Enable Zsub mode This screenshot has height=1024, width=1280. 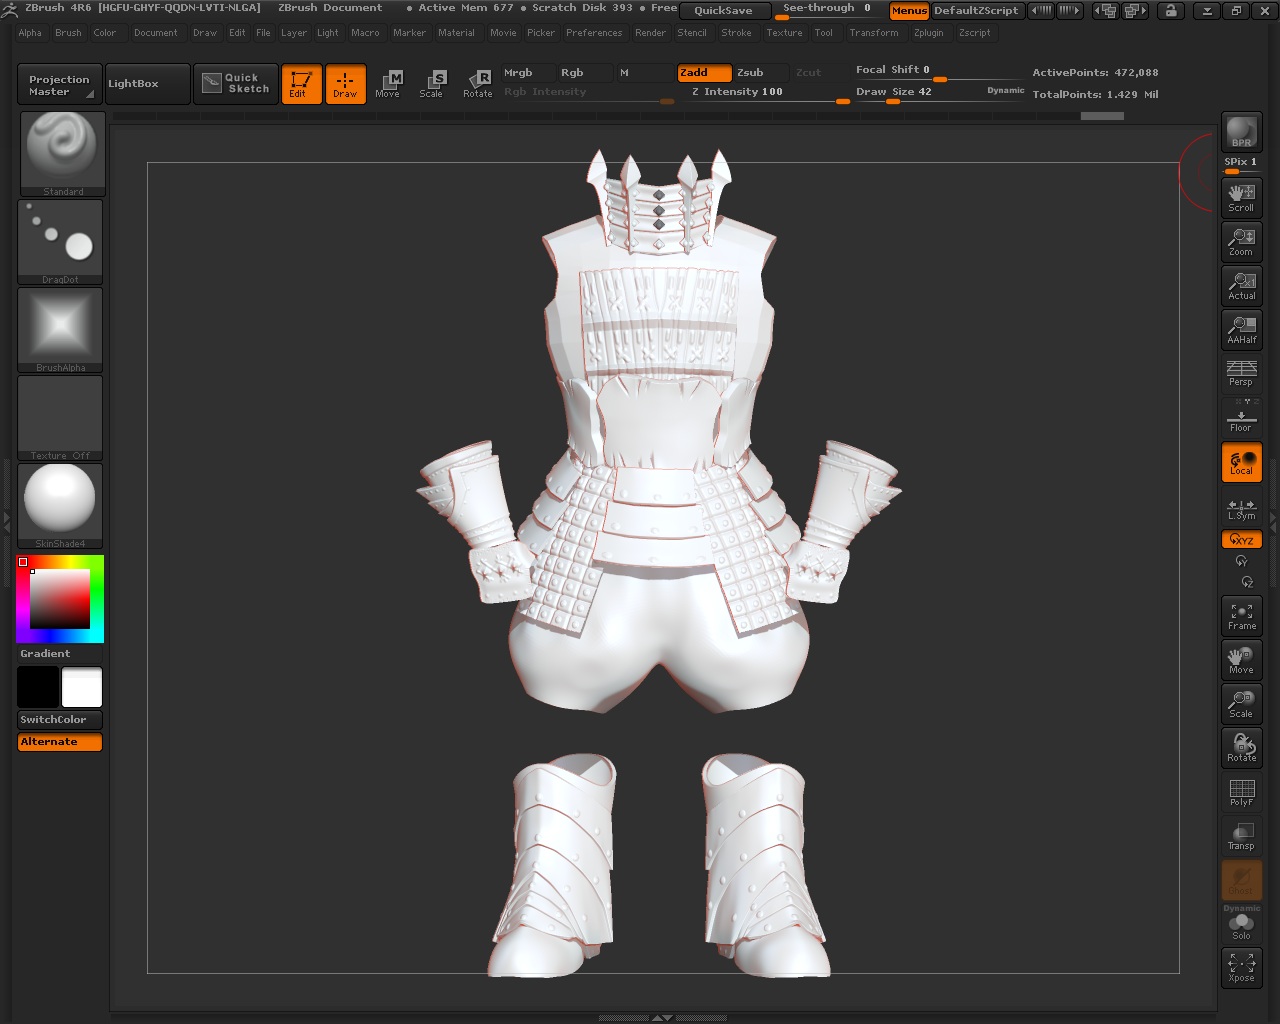pos(762,73)
